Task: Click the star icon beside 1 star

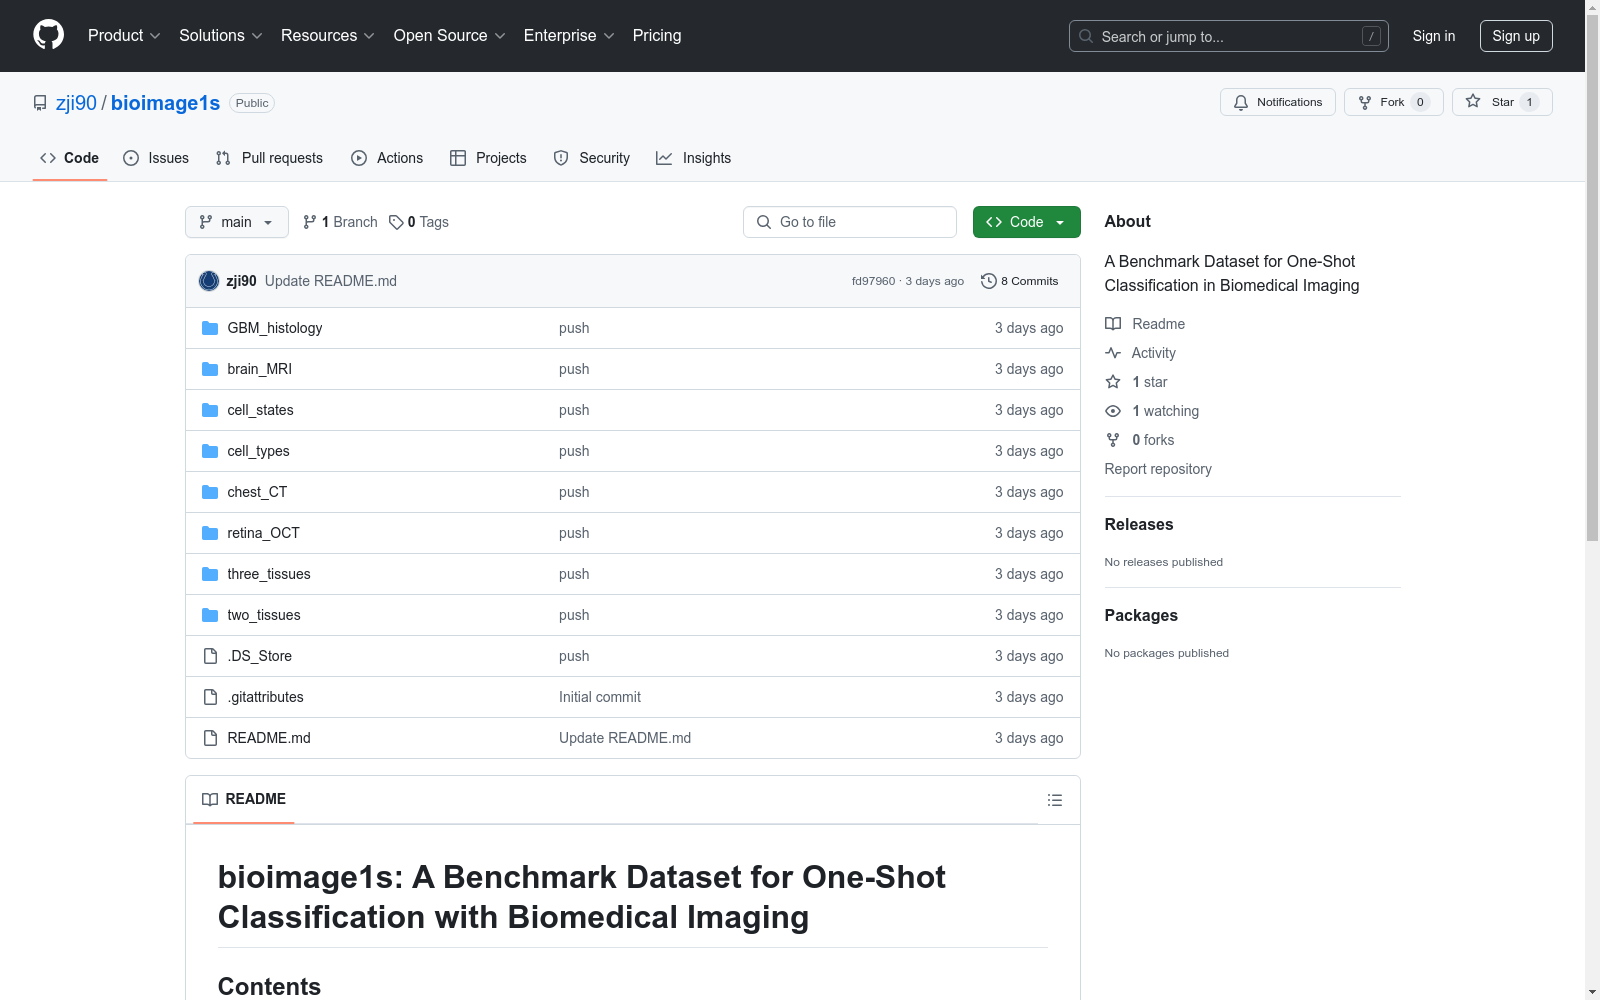Action: point(1113,382)
